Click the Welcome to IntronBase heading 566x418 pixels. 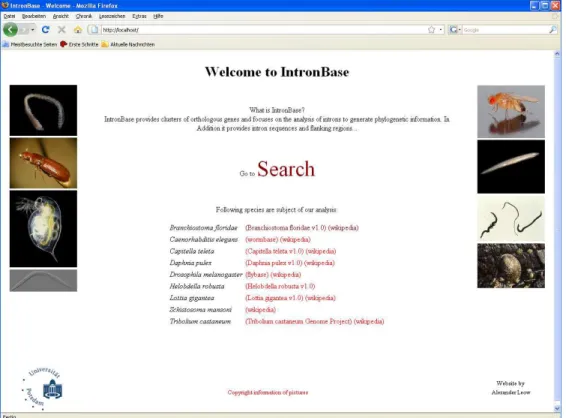277,72
